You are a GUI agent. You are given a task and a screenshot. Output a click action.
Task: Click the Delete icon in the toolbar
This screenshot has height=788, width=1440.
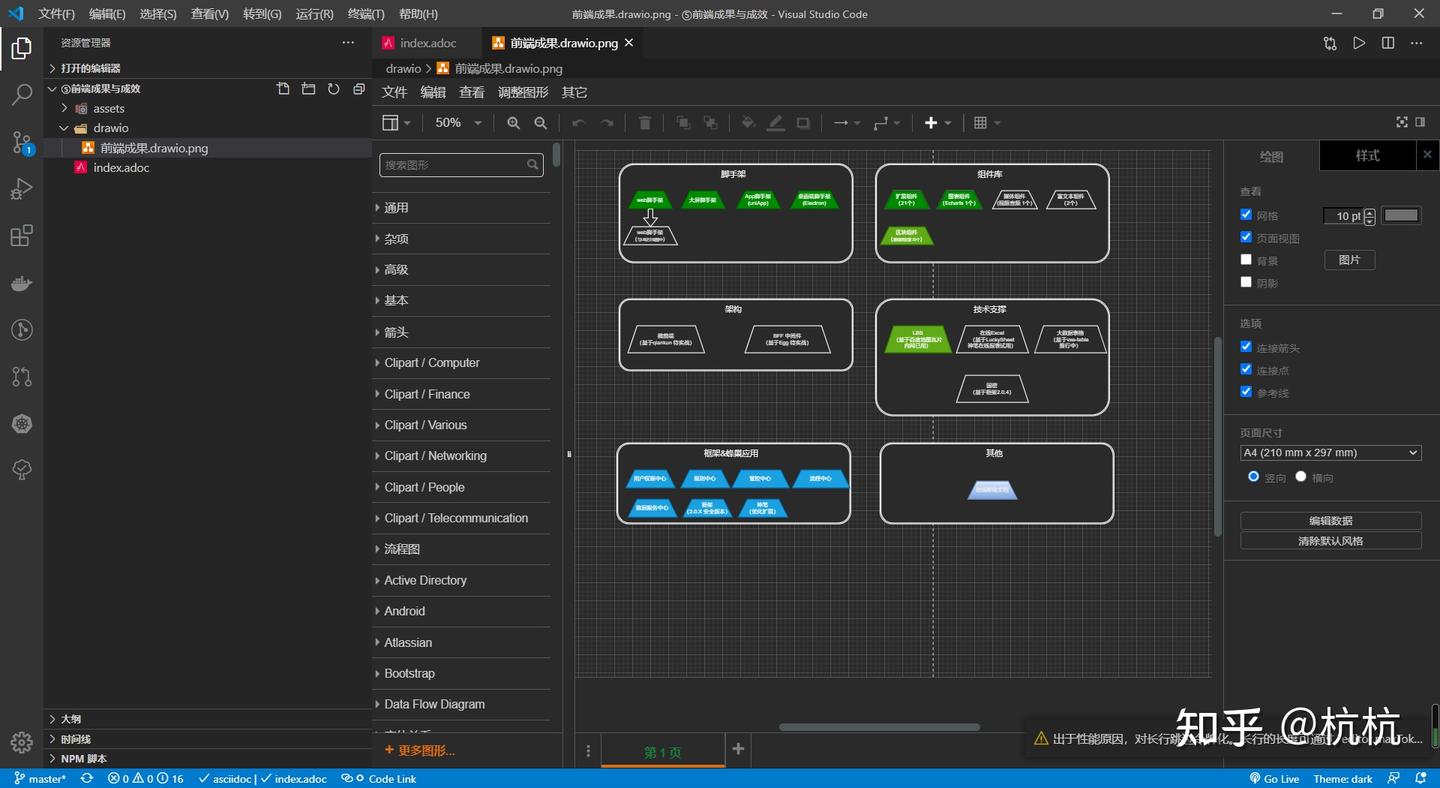(644, 122)
